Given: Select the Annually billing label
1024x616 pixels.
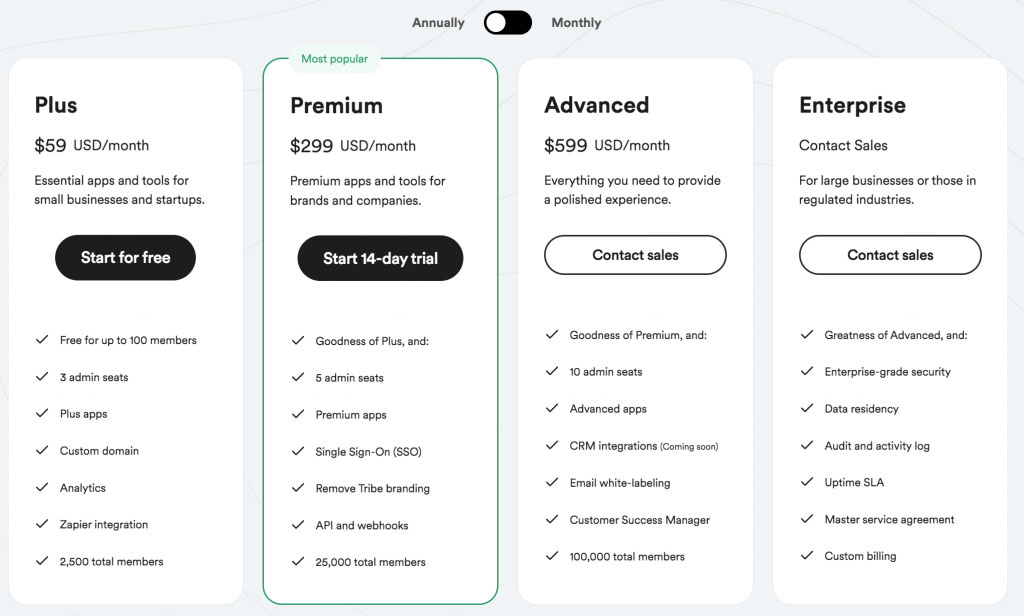Looking at the screenshot, I should [438, 23].
